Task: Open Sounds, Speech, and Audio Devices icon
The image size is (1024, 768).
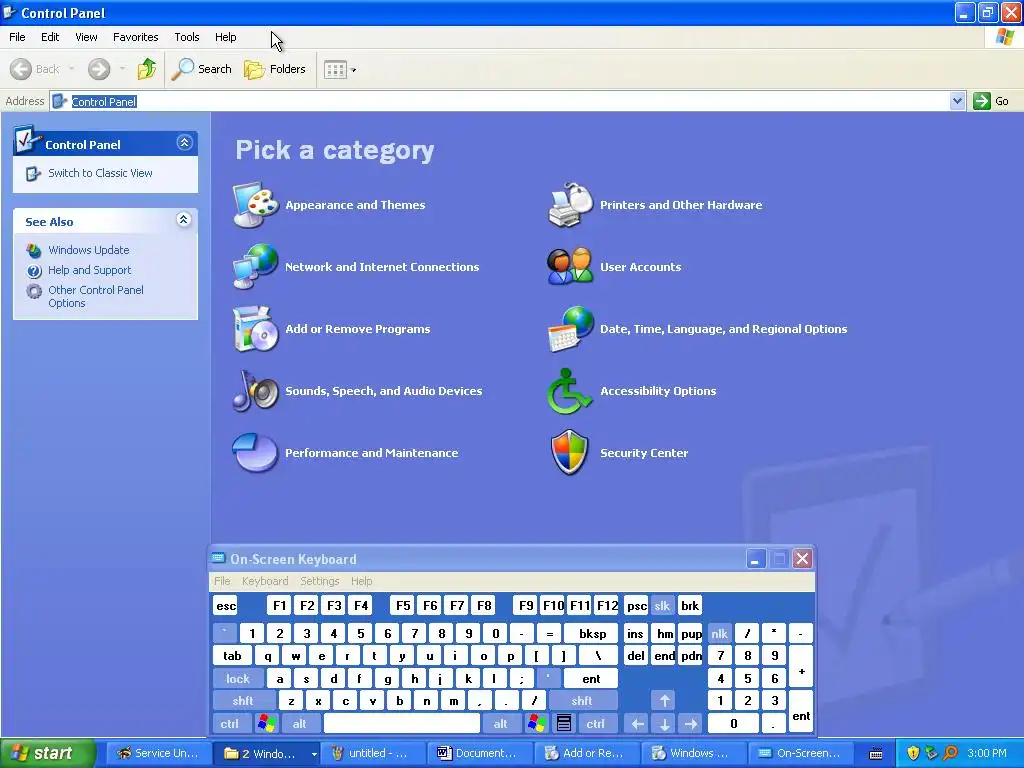Action: point(255,391)
